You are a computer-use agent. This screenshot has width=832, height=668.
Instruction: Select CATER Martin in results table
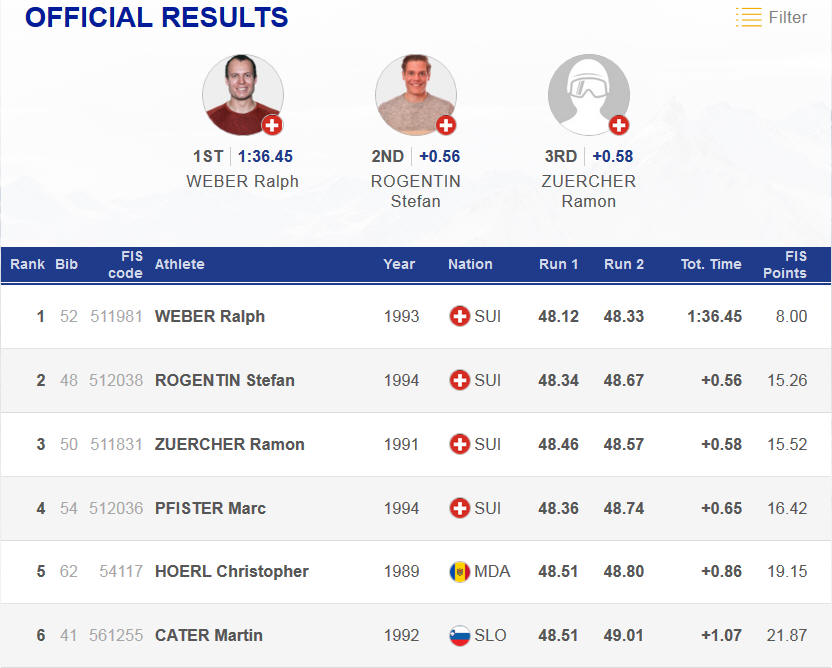click(x=209, y=636)
